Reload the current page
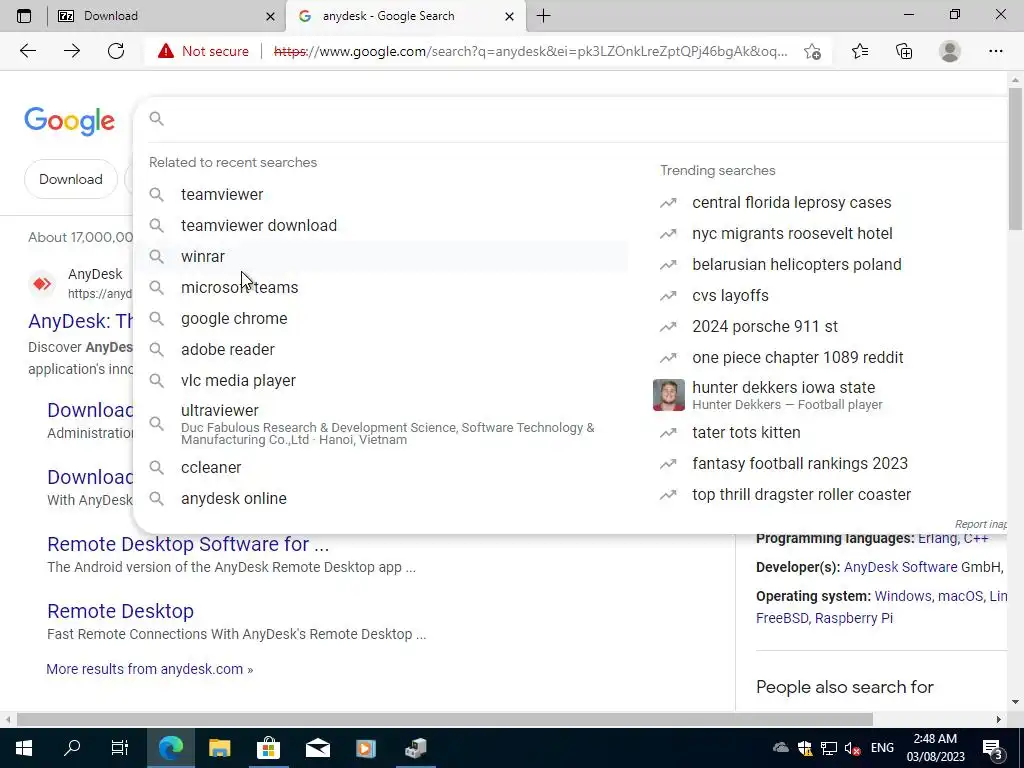 point(116,51)
